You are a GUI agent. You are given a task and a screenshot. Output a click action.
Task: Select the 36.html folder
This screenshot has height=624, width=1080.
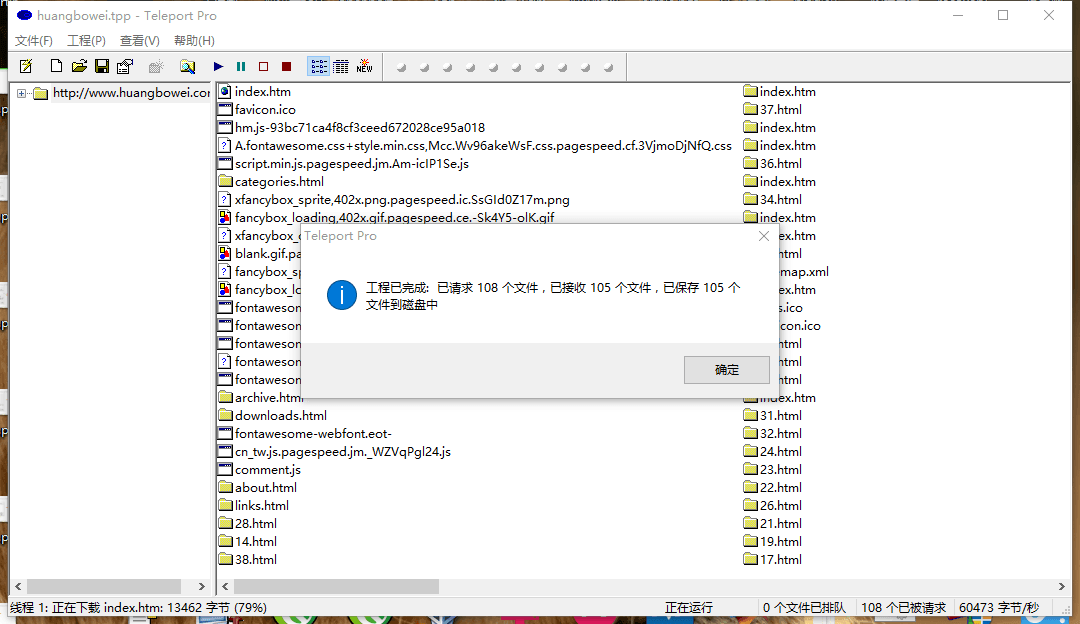[x=780, y=163]
